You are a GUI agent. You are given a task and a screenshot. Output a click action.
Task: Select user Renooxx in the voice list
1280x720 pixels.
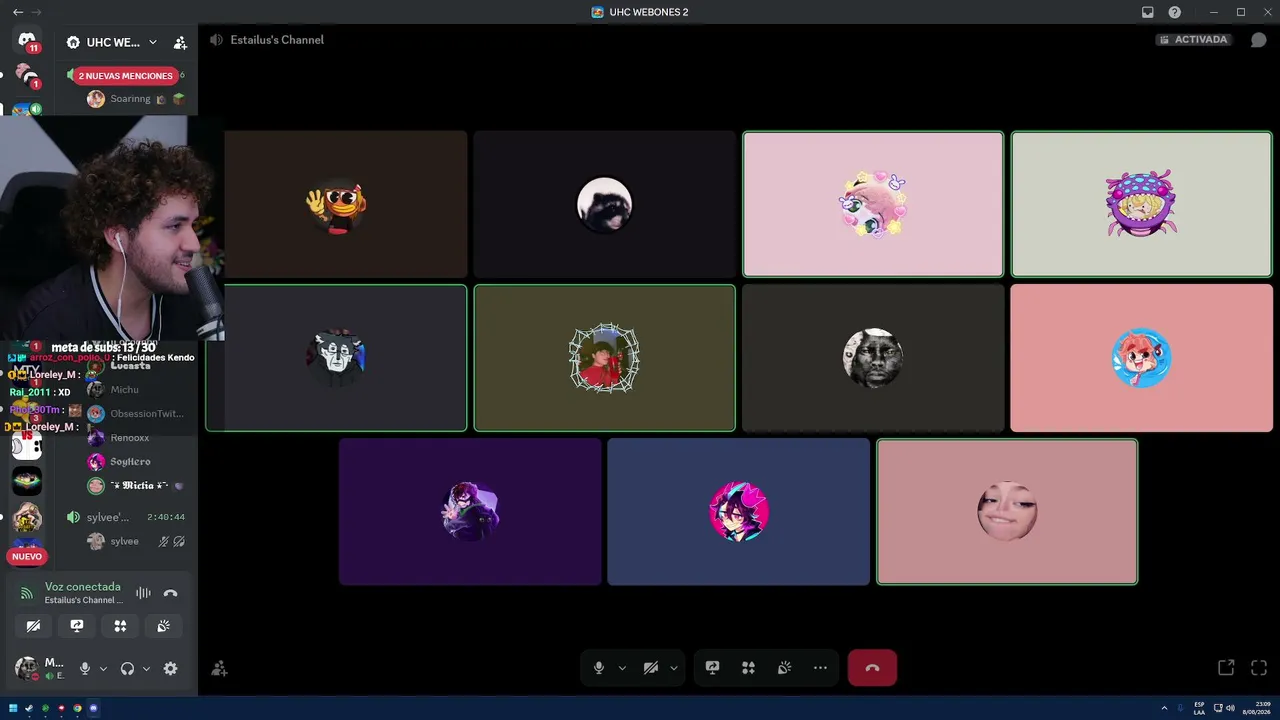point(130,438)
